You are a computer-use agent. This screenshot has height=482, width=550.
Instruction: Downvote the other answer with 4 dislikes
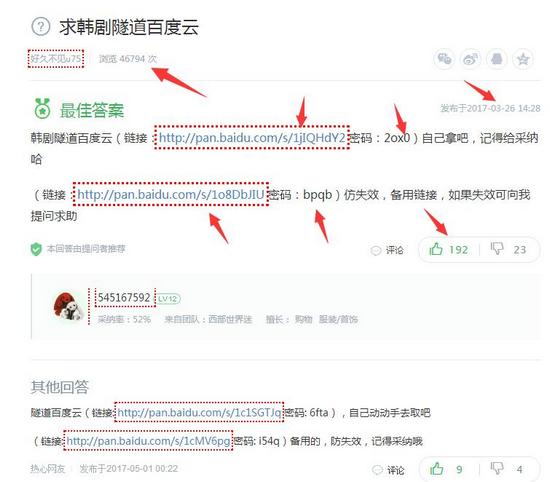coord(507,469)
